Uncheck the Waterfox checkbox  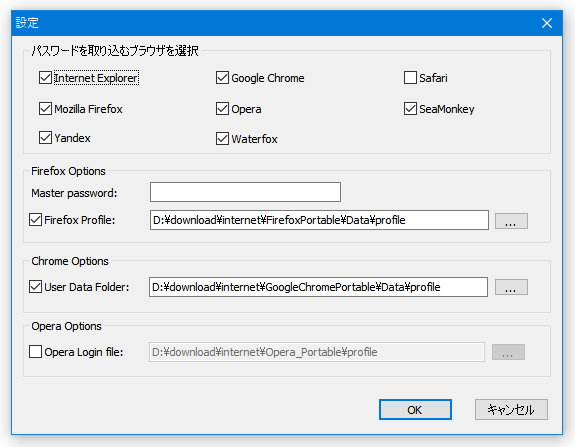[222, 139]
